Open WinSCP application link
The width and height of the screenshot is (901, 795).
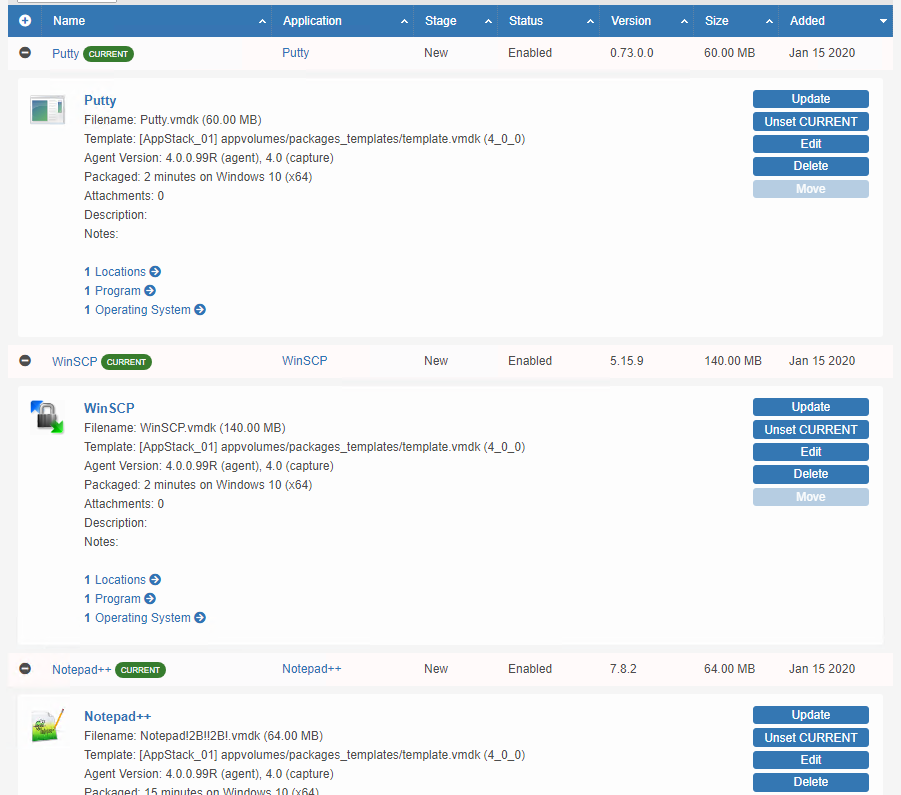click(x=305, y=361)
